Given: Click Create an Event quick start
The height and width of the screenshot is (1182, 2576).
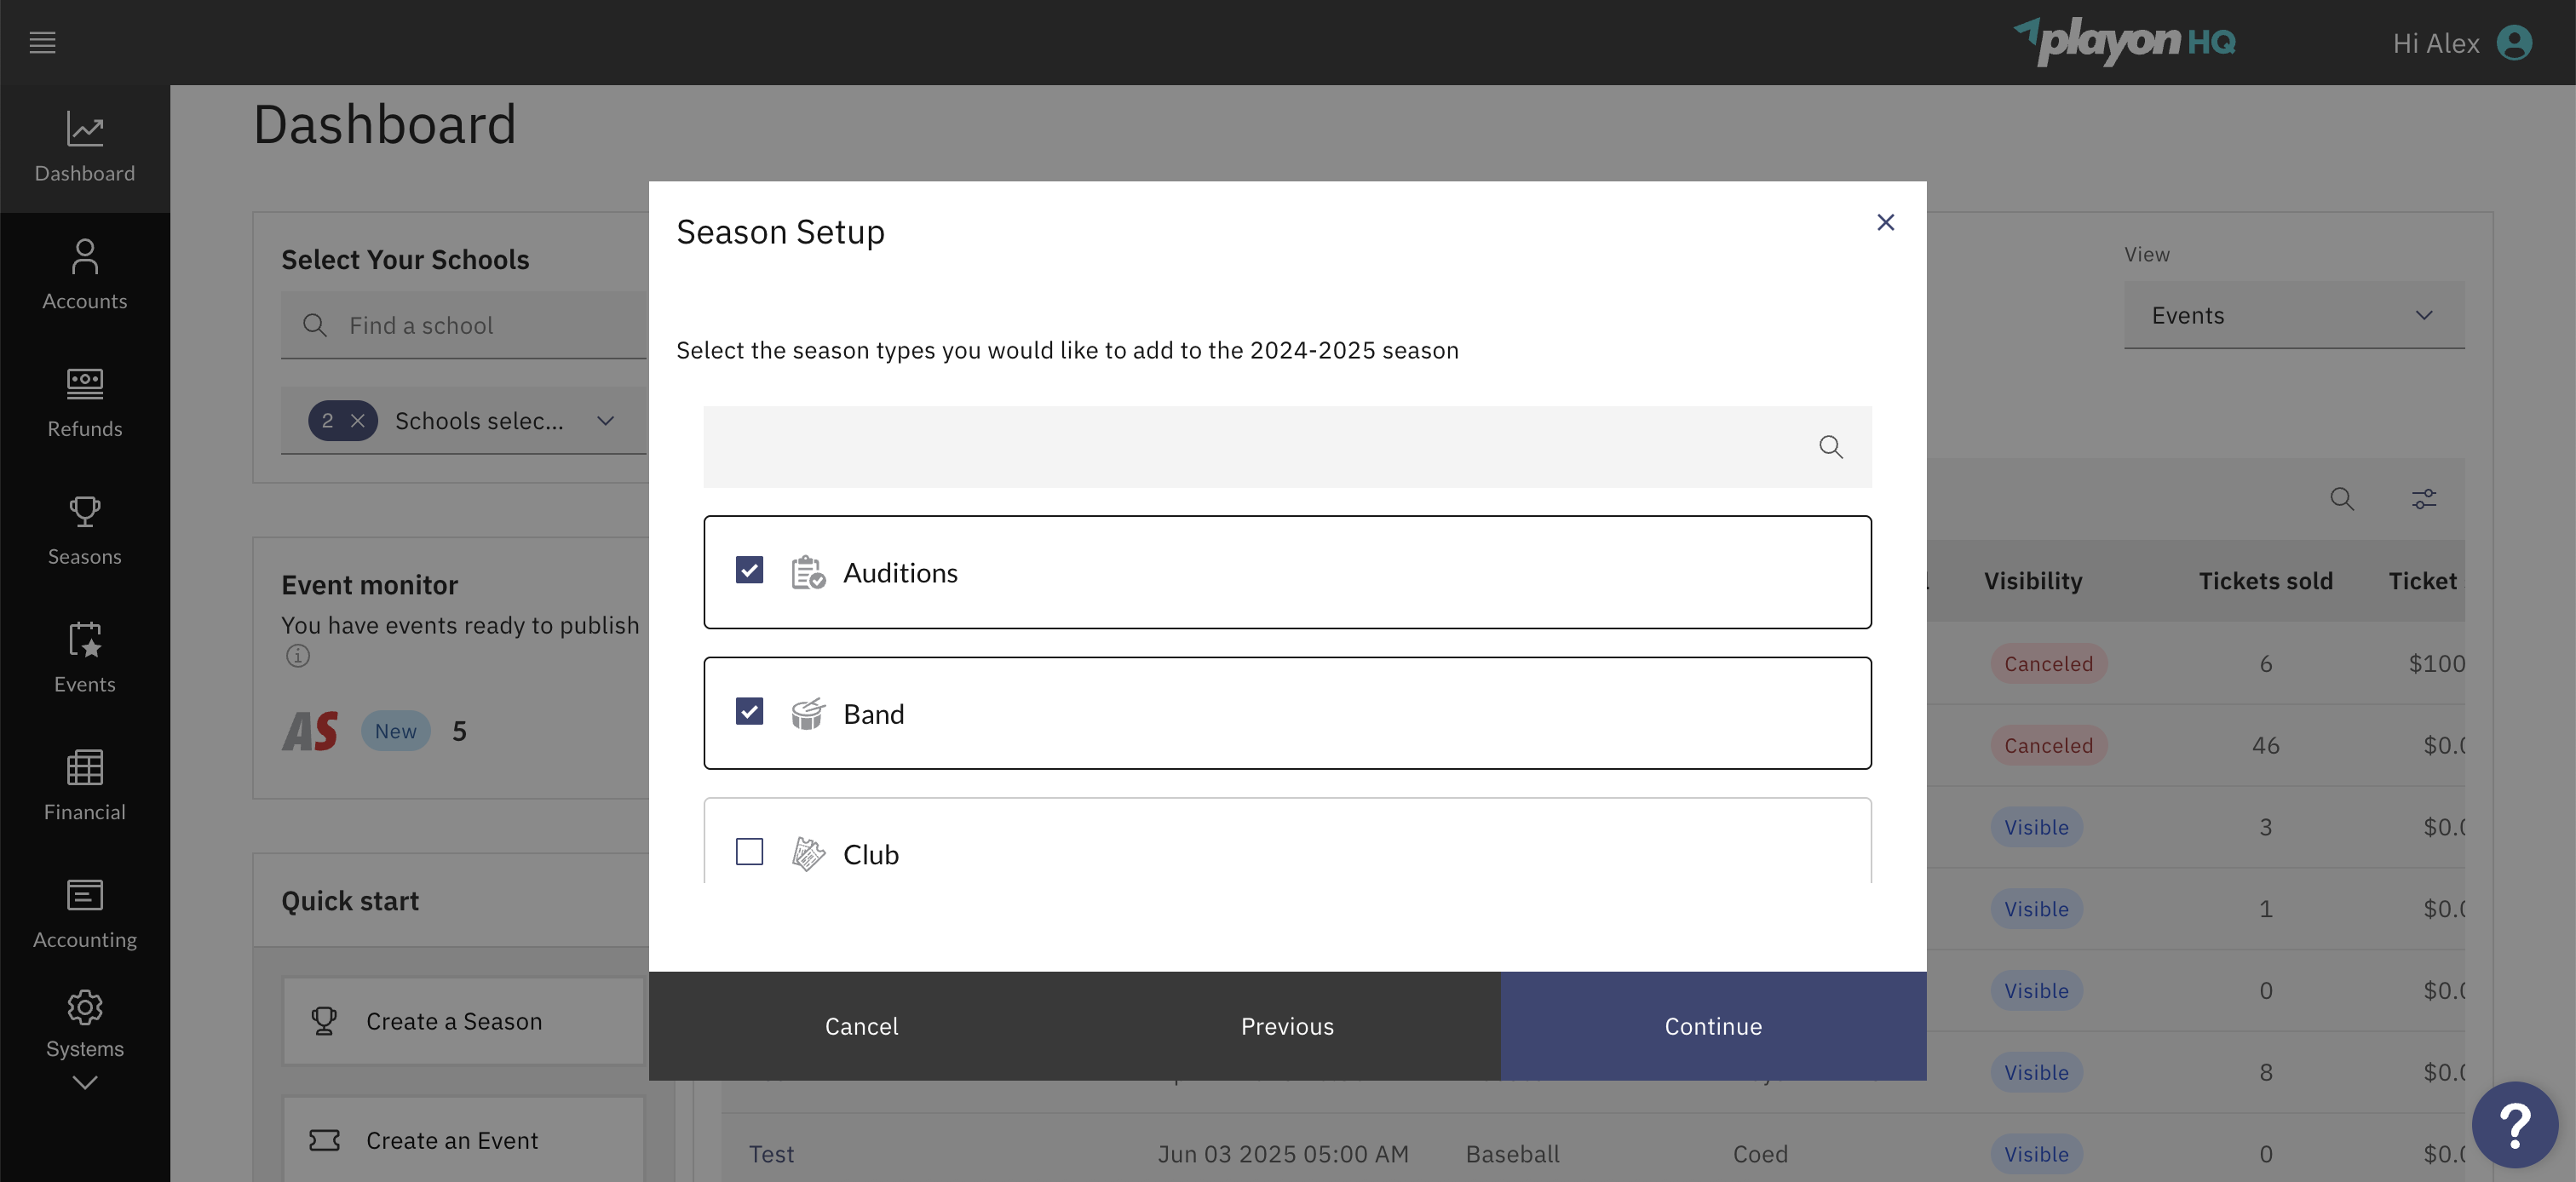Looking at the screenshot, I should click(463, 1141).
